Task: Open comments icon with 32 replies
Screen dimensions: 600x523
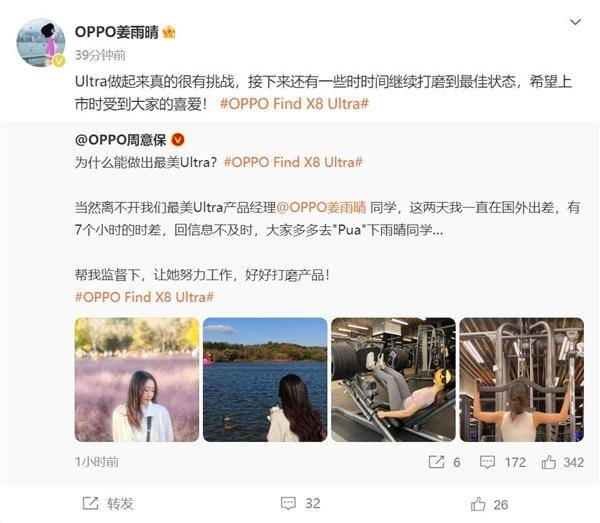Action: pos(288,503)
